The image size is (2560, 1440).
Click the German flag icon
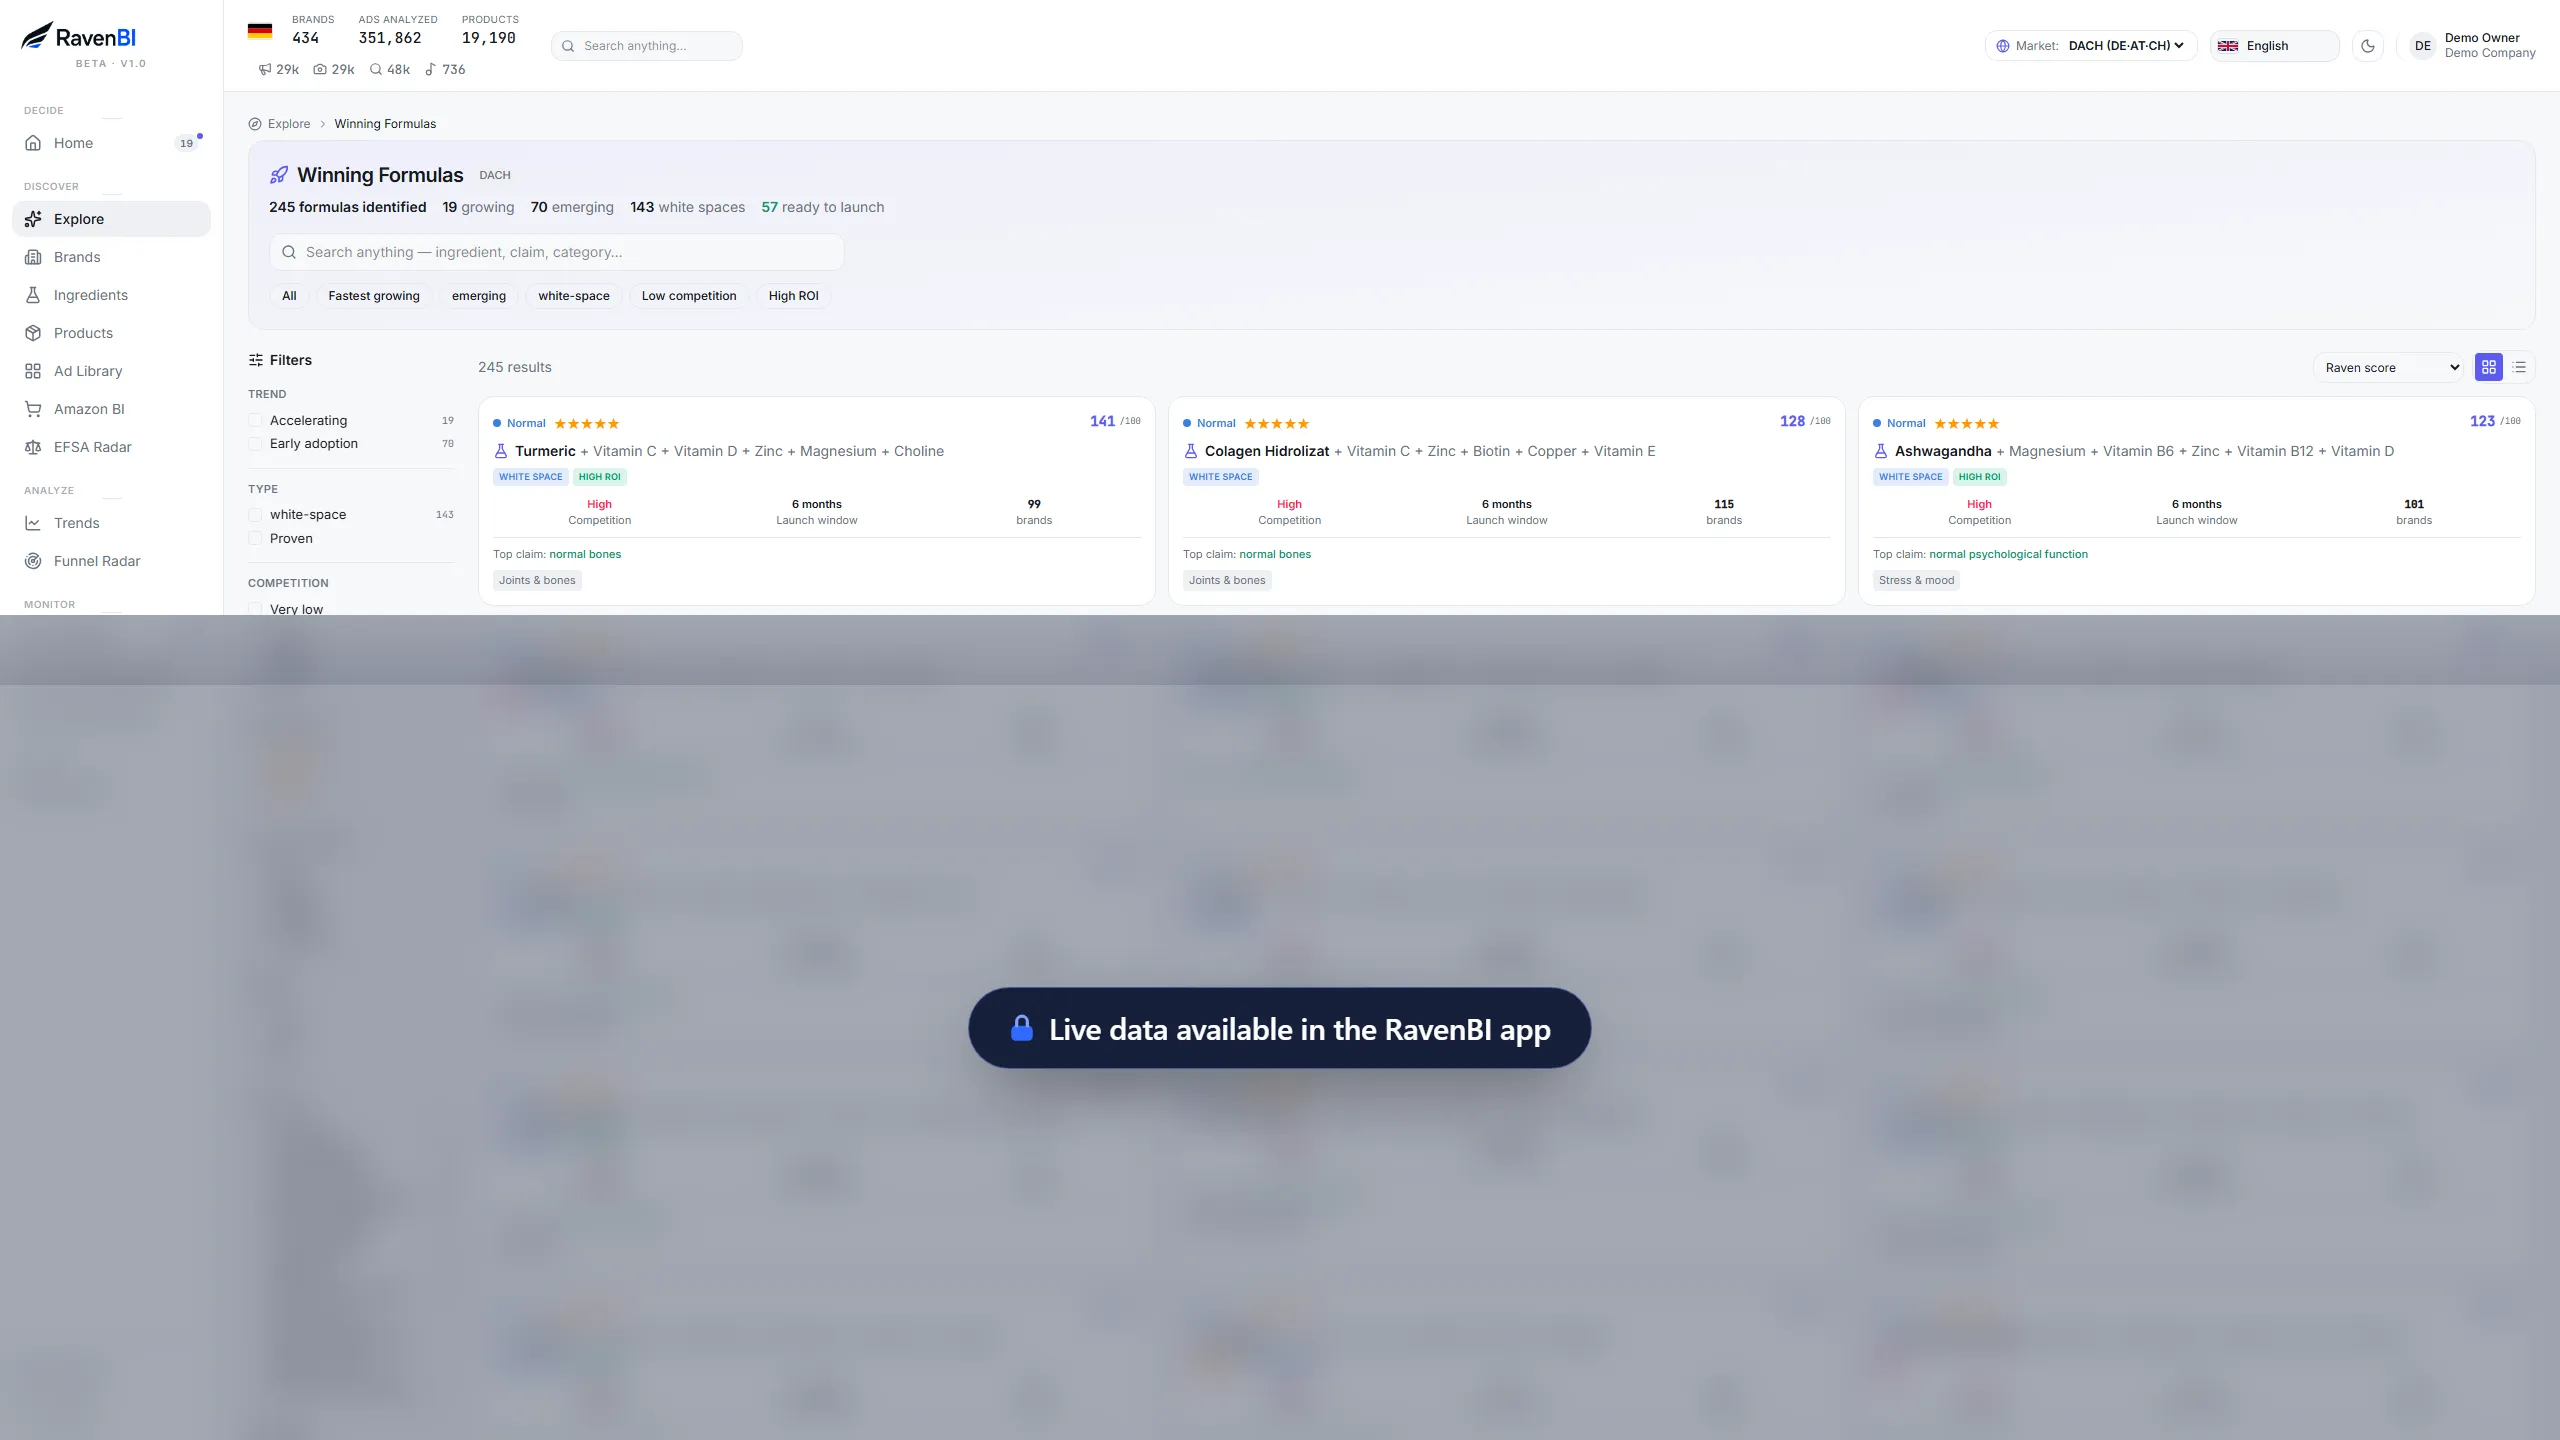(260, 31)
